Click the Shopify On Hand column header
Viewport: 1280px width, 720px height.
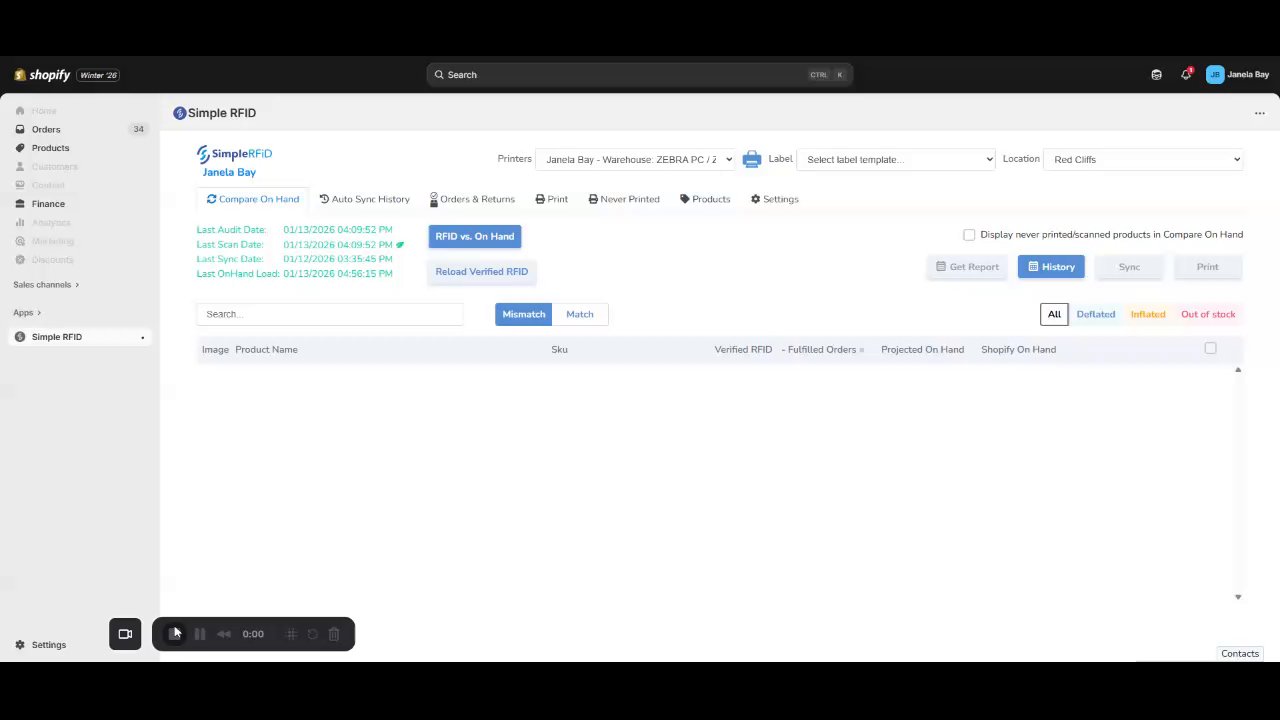[1018, 350]
